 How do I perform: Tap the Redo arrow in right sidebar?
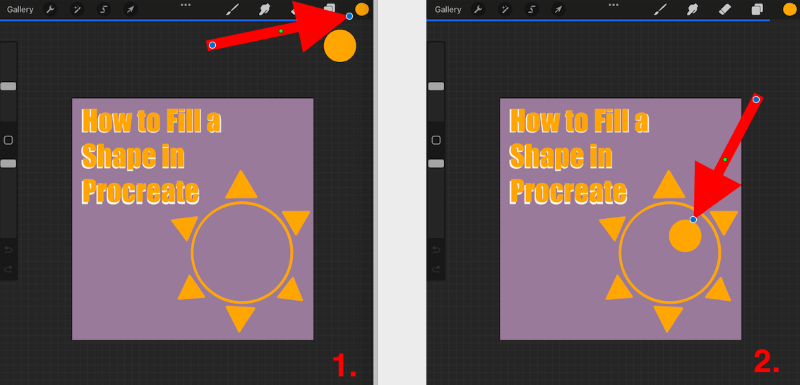436,269
